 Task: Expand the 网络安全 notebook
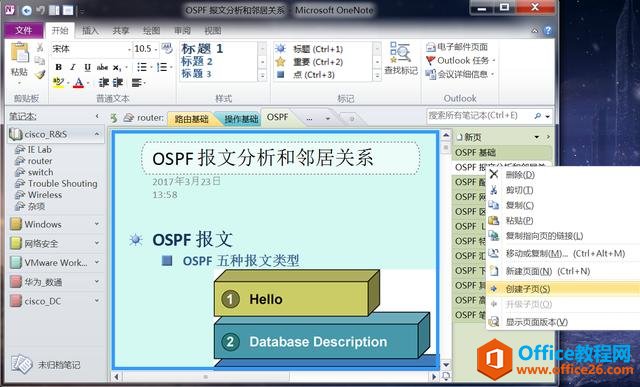point(97,243)
